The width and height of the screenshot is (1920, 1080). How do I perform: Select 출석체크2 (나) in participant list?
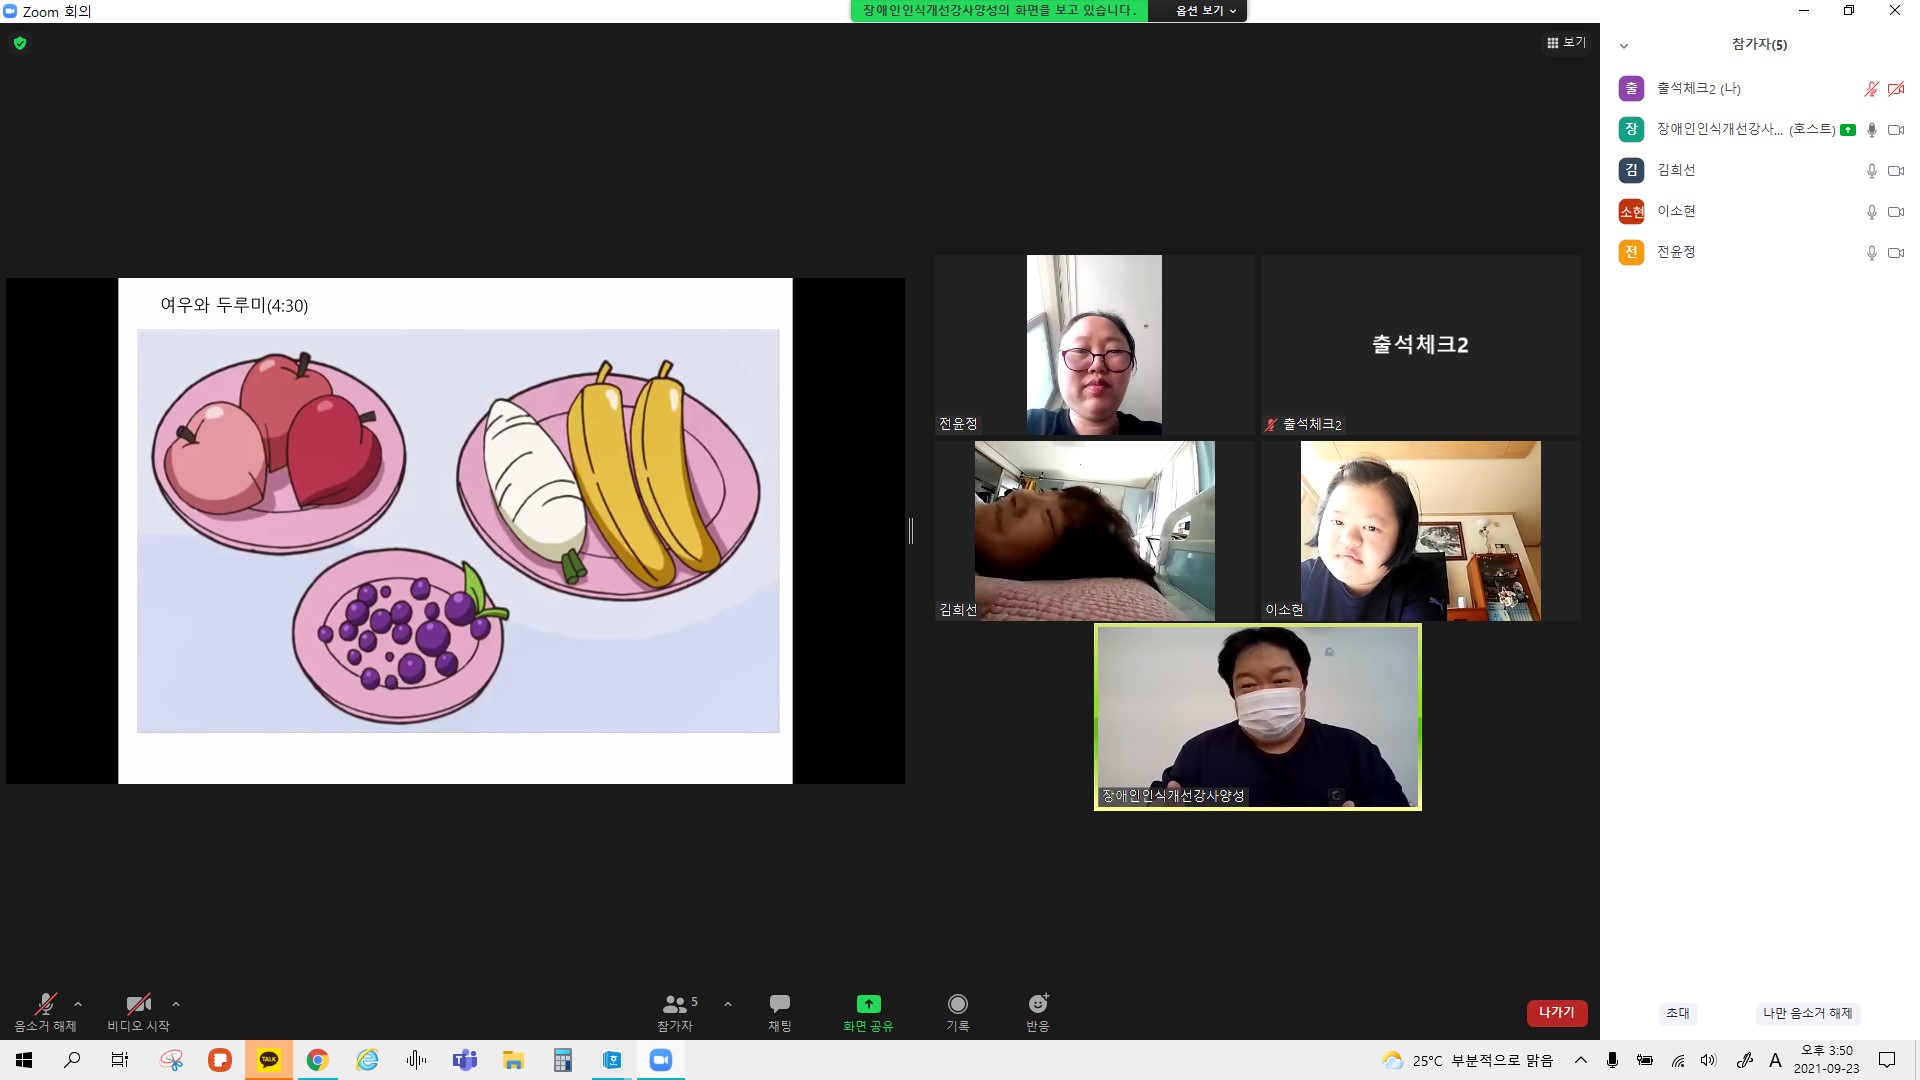click(x=1760, y=88)
